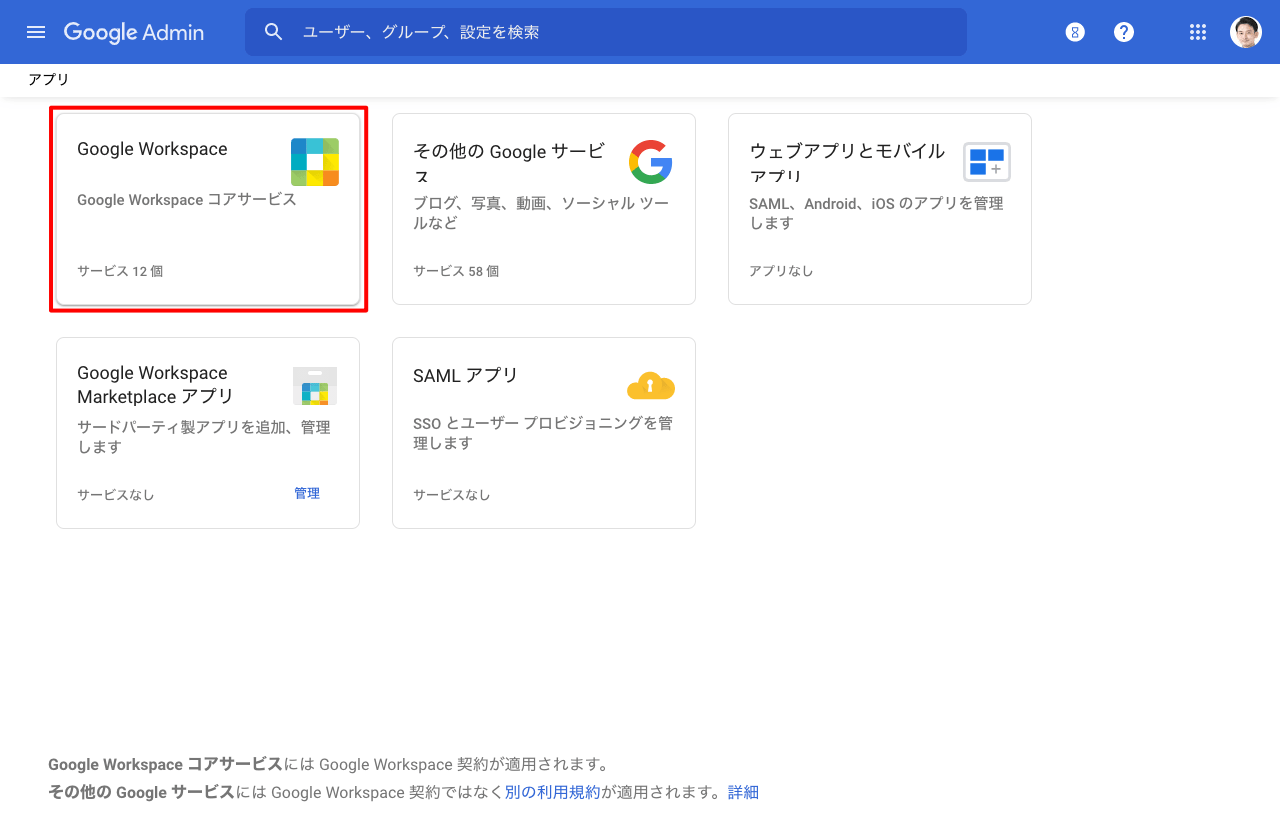1280x832 pixels.
Task: Open SAML アプリ card title
Action: point(466,376)
